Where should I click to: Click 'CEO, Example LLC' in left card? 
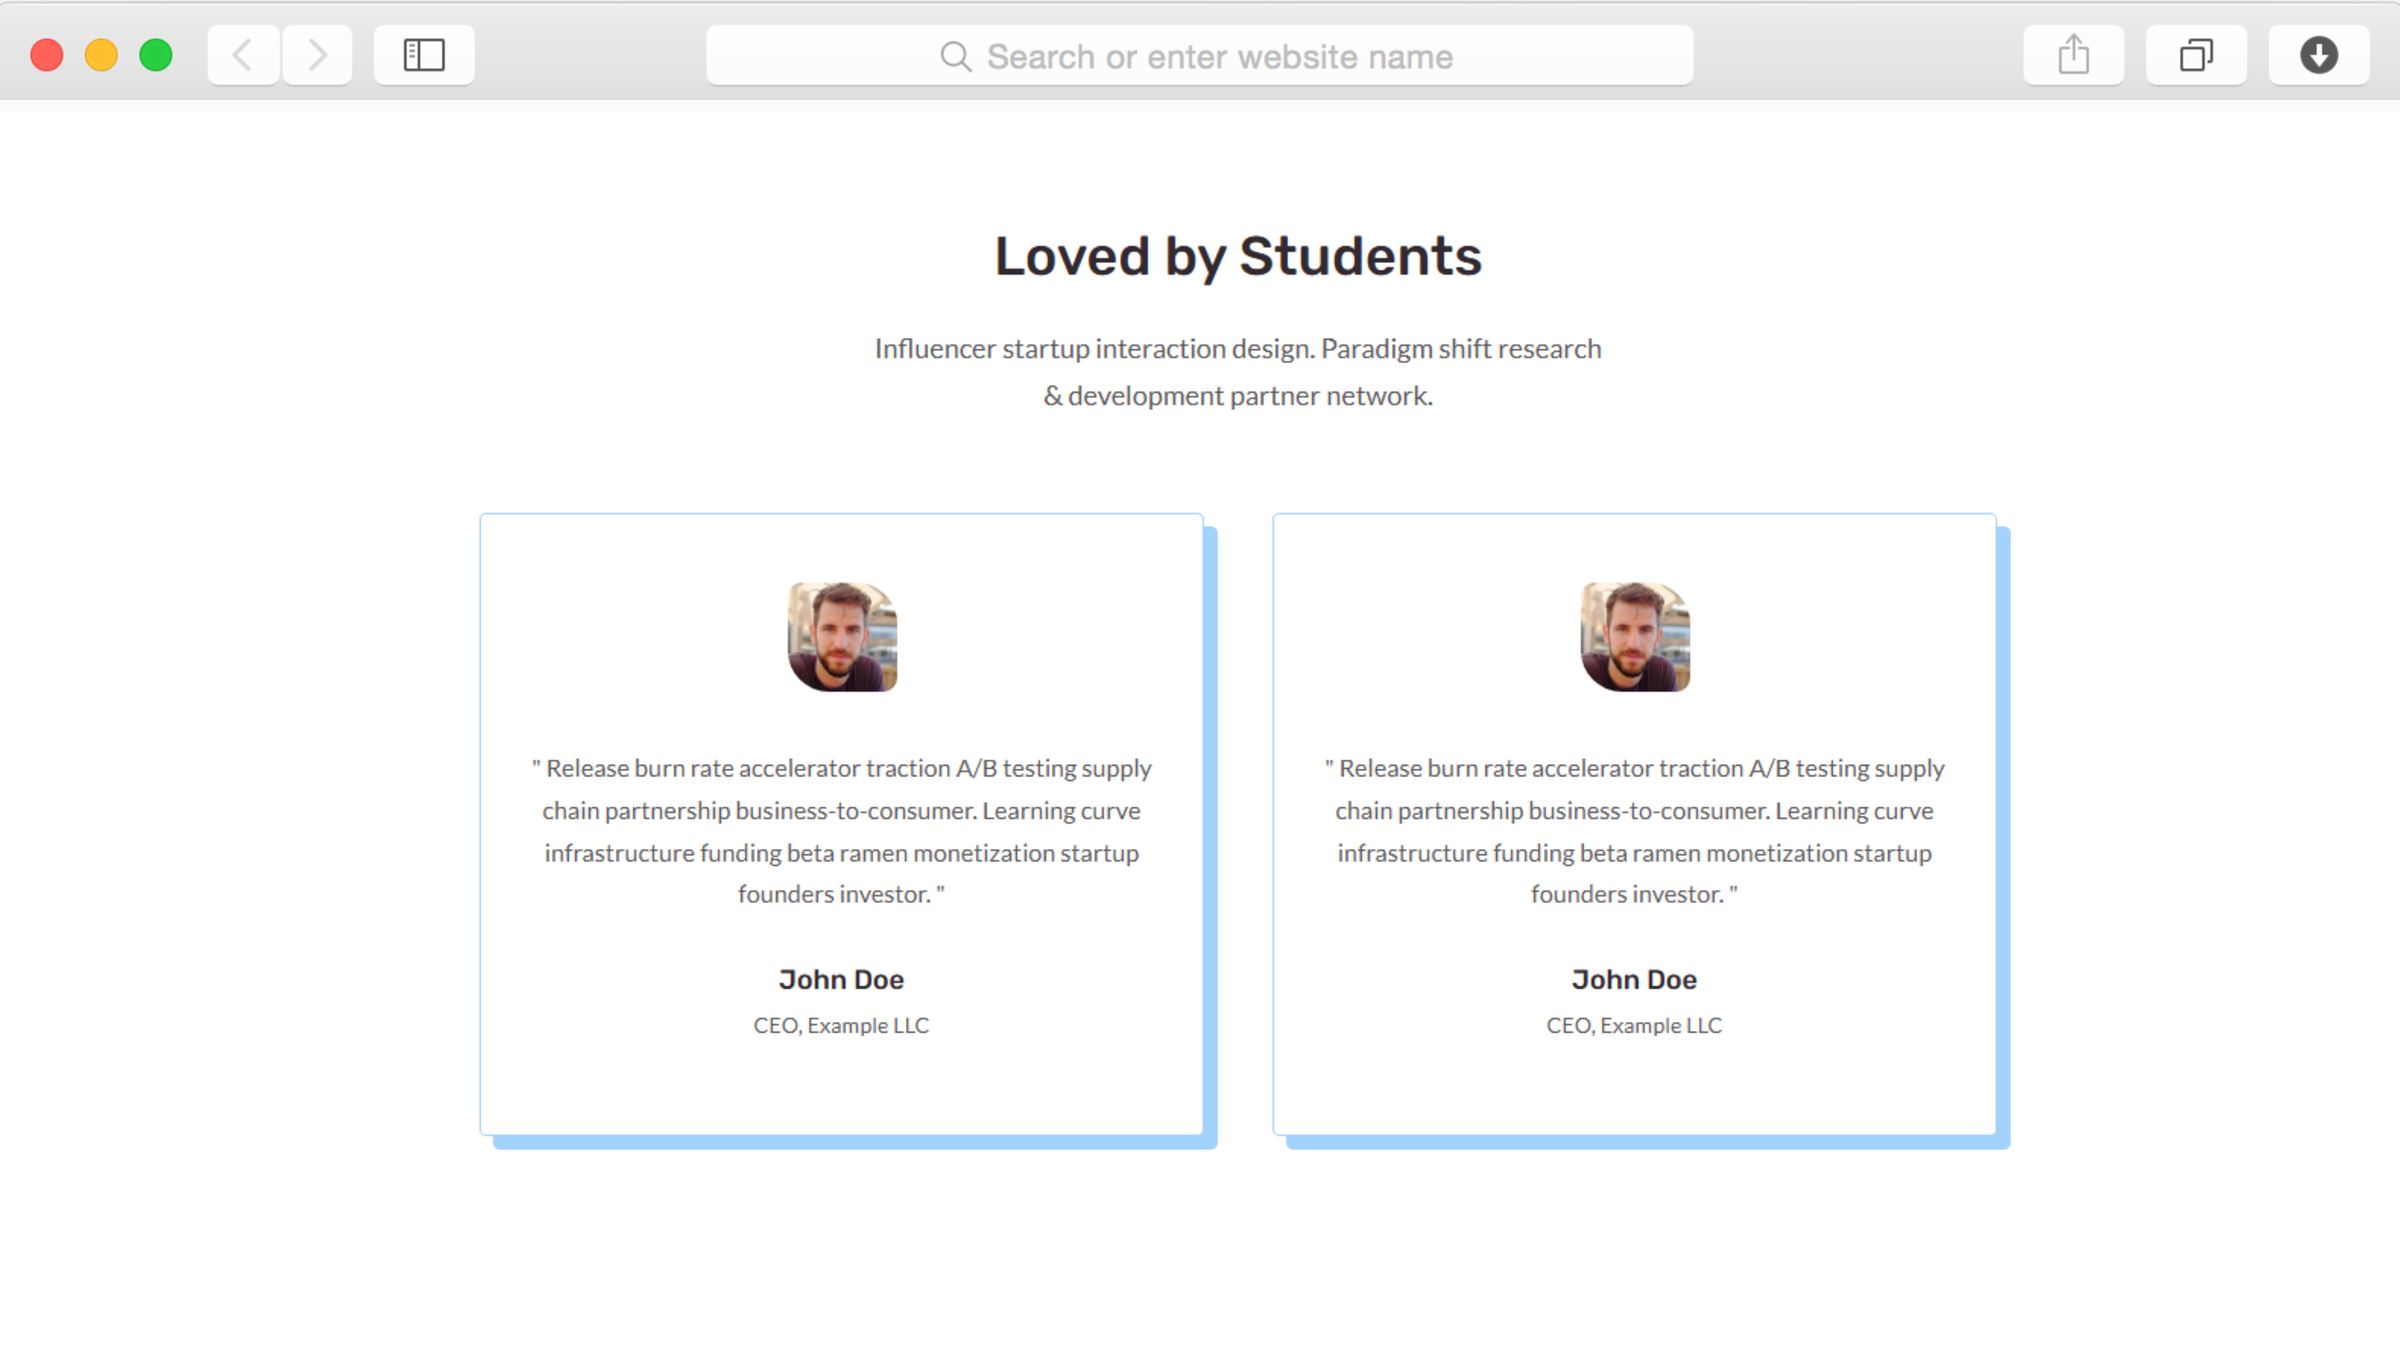click(x=841, y=1025)
